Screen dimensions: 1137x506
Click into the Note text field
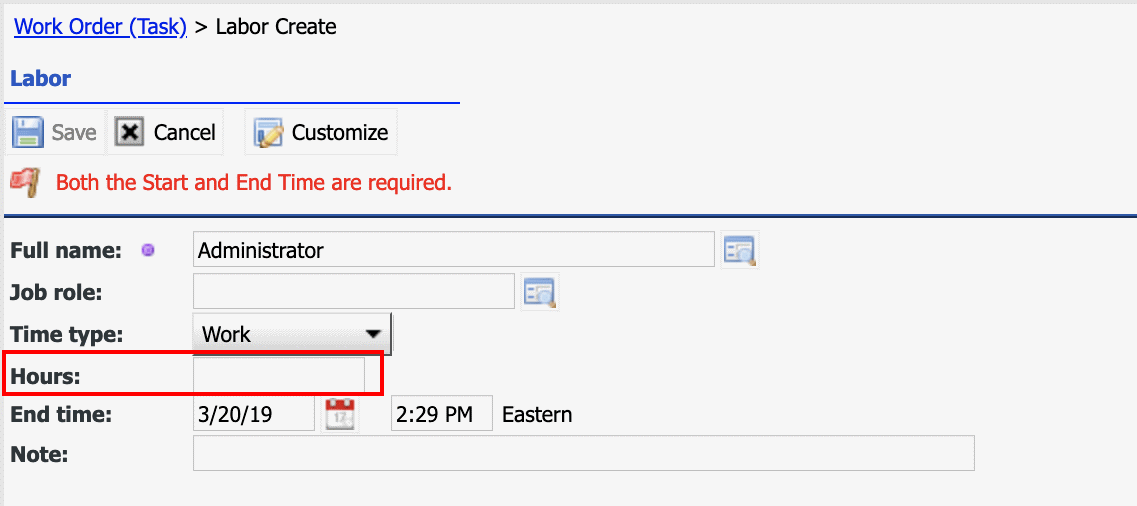point(584,453)
